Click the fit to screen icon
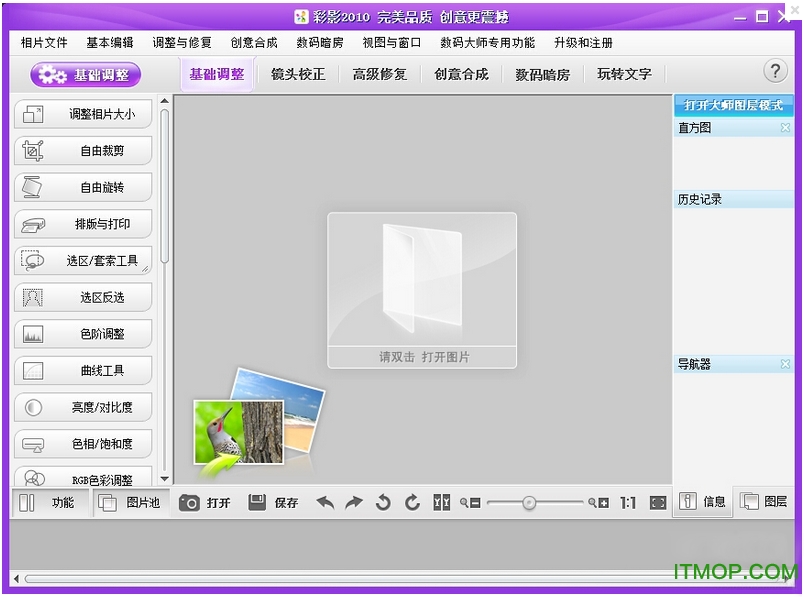The width and height of the screenshot is (804, 597). (657, 503)
